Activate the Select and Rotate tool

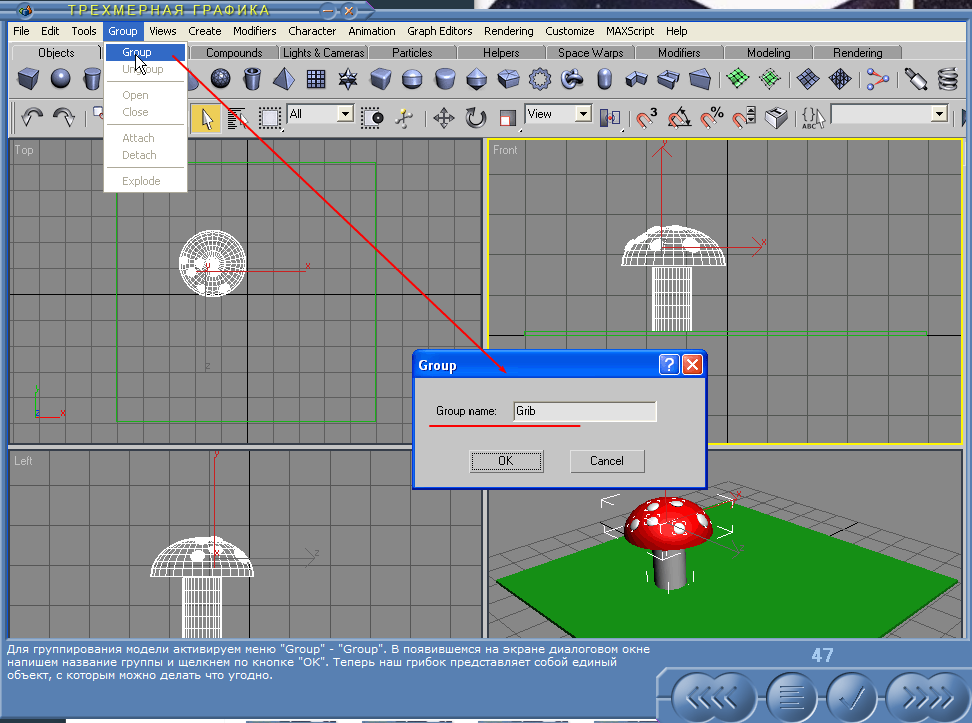[476, 117]
